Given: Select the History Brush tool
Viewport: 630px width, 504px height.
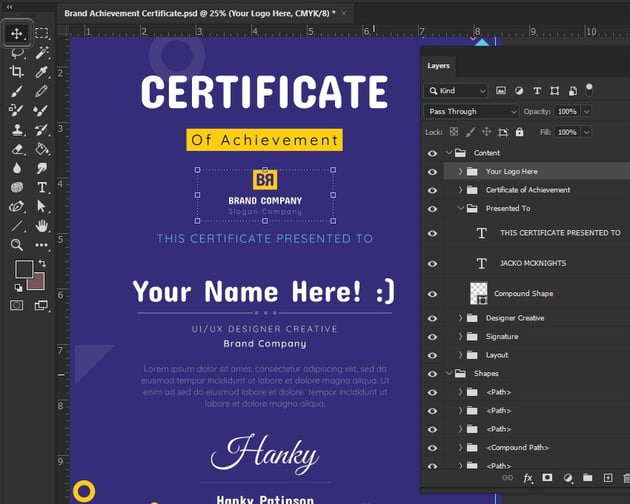Looking at the screenshot, I should point(41,130).
